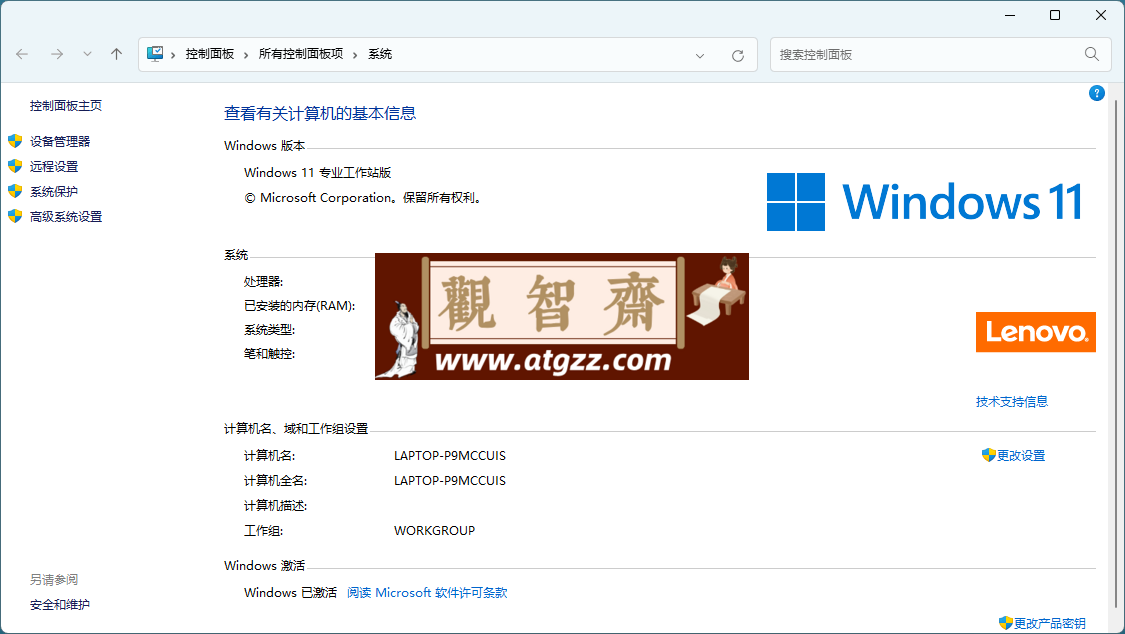This screenshot has width=1125, height=634.
Task: Open 技术支持信息 link
Action: pos(1012,402)
